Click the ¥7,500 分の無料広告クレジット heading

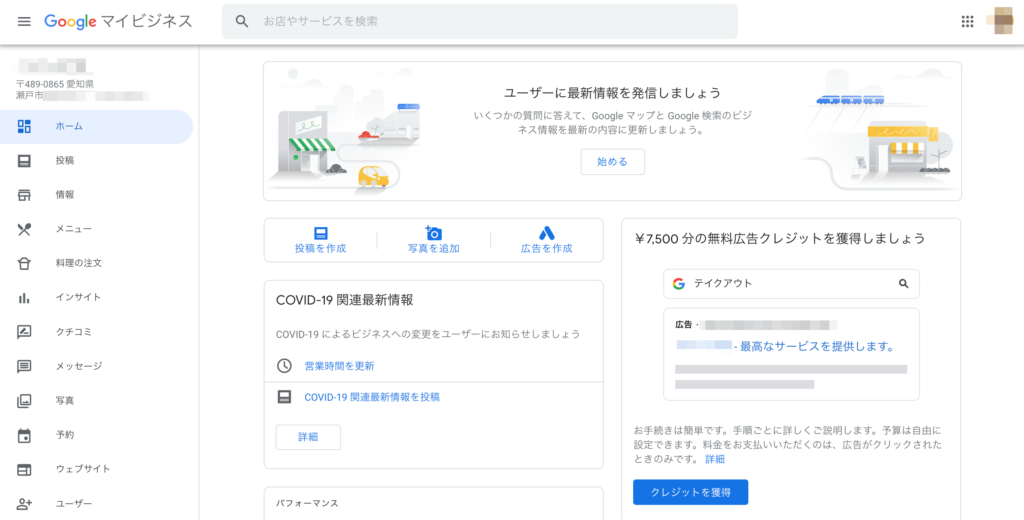[x=780, y=238]
